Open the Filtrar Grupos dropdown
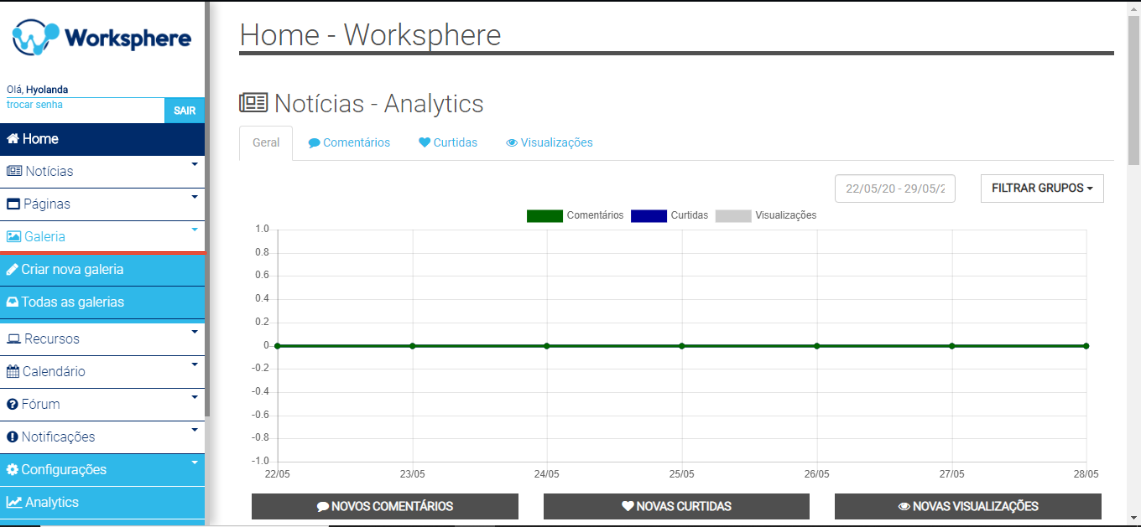 (x=1042, y=188)
